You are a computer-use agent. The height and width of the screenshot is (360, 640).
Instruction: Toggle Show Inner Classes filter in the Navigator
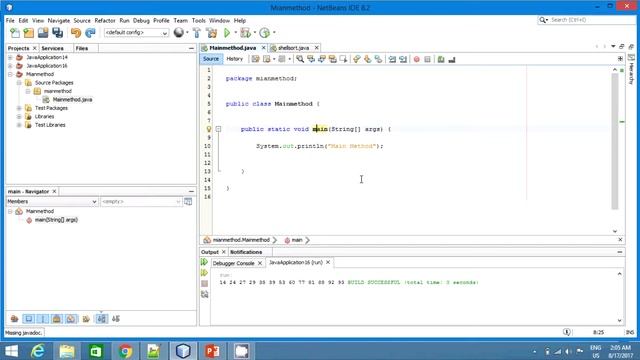[71, 319]
